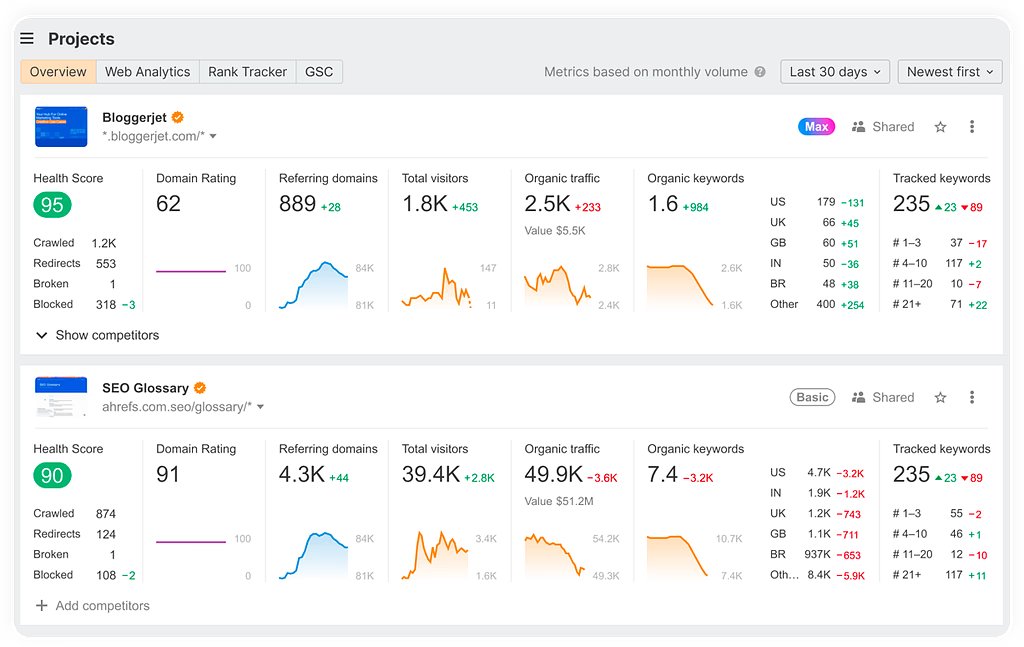Click the SEO Glossary site thumbnail
1024x647 pixels.
(x=61, y=396)
